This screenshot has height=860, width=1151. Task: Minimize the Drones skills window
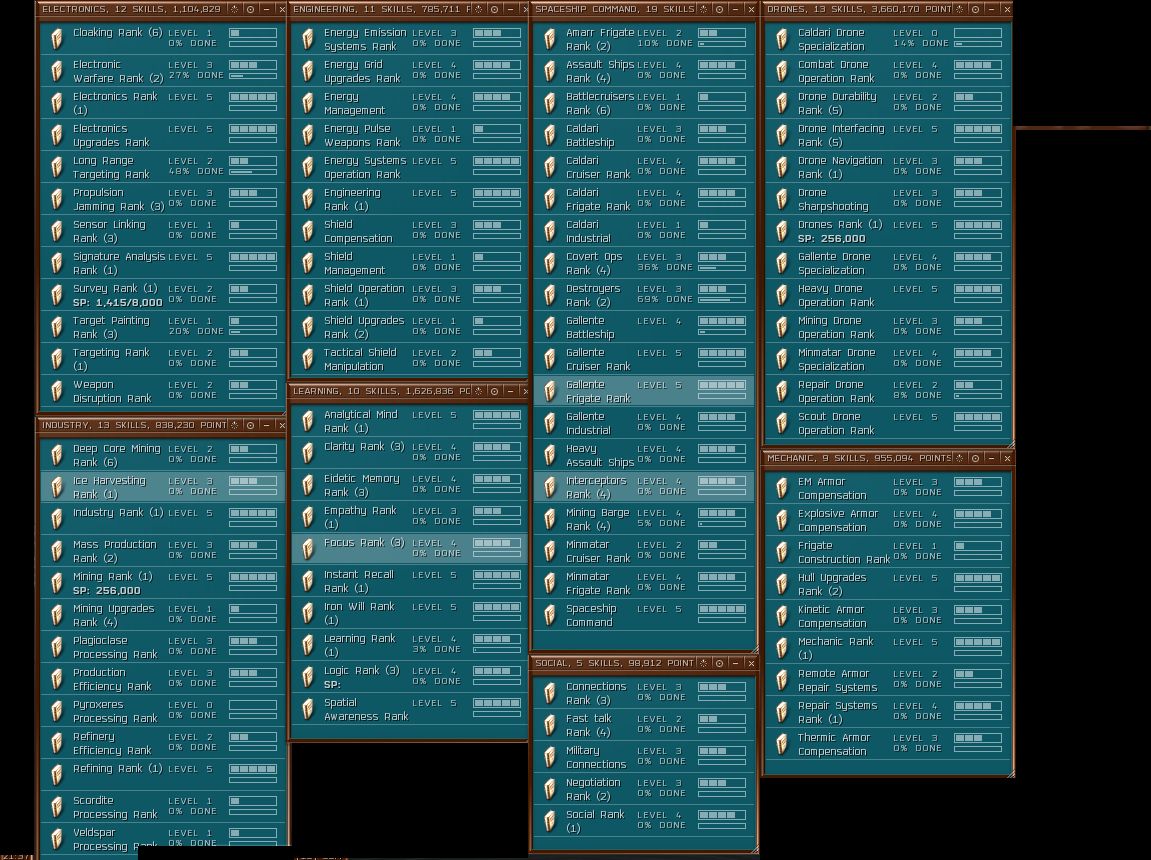pyautogui.click(x=991, y=10)
